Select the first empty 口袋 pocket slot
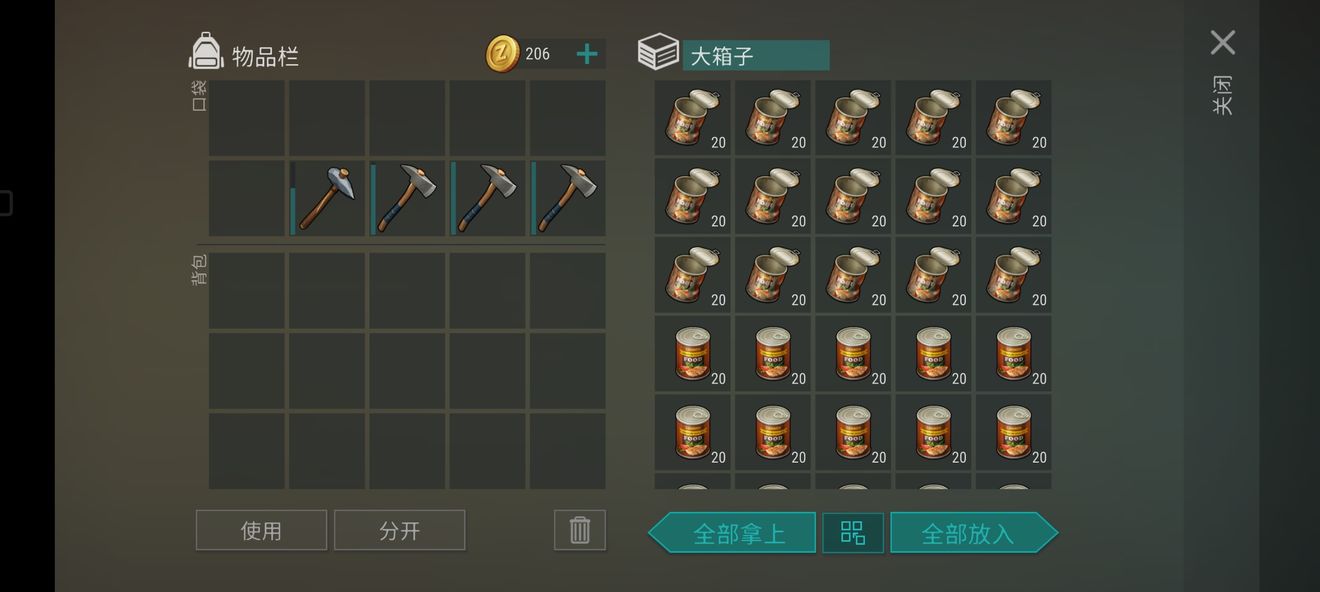1320x592 pixels. pyautogui.click(x=247, y=118)
